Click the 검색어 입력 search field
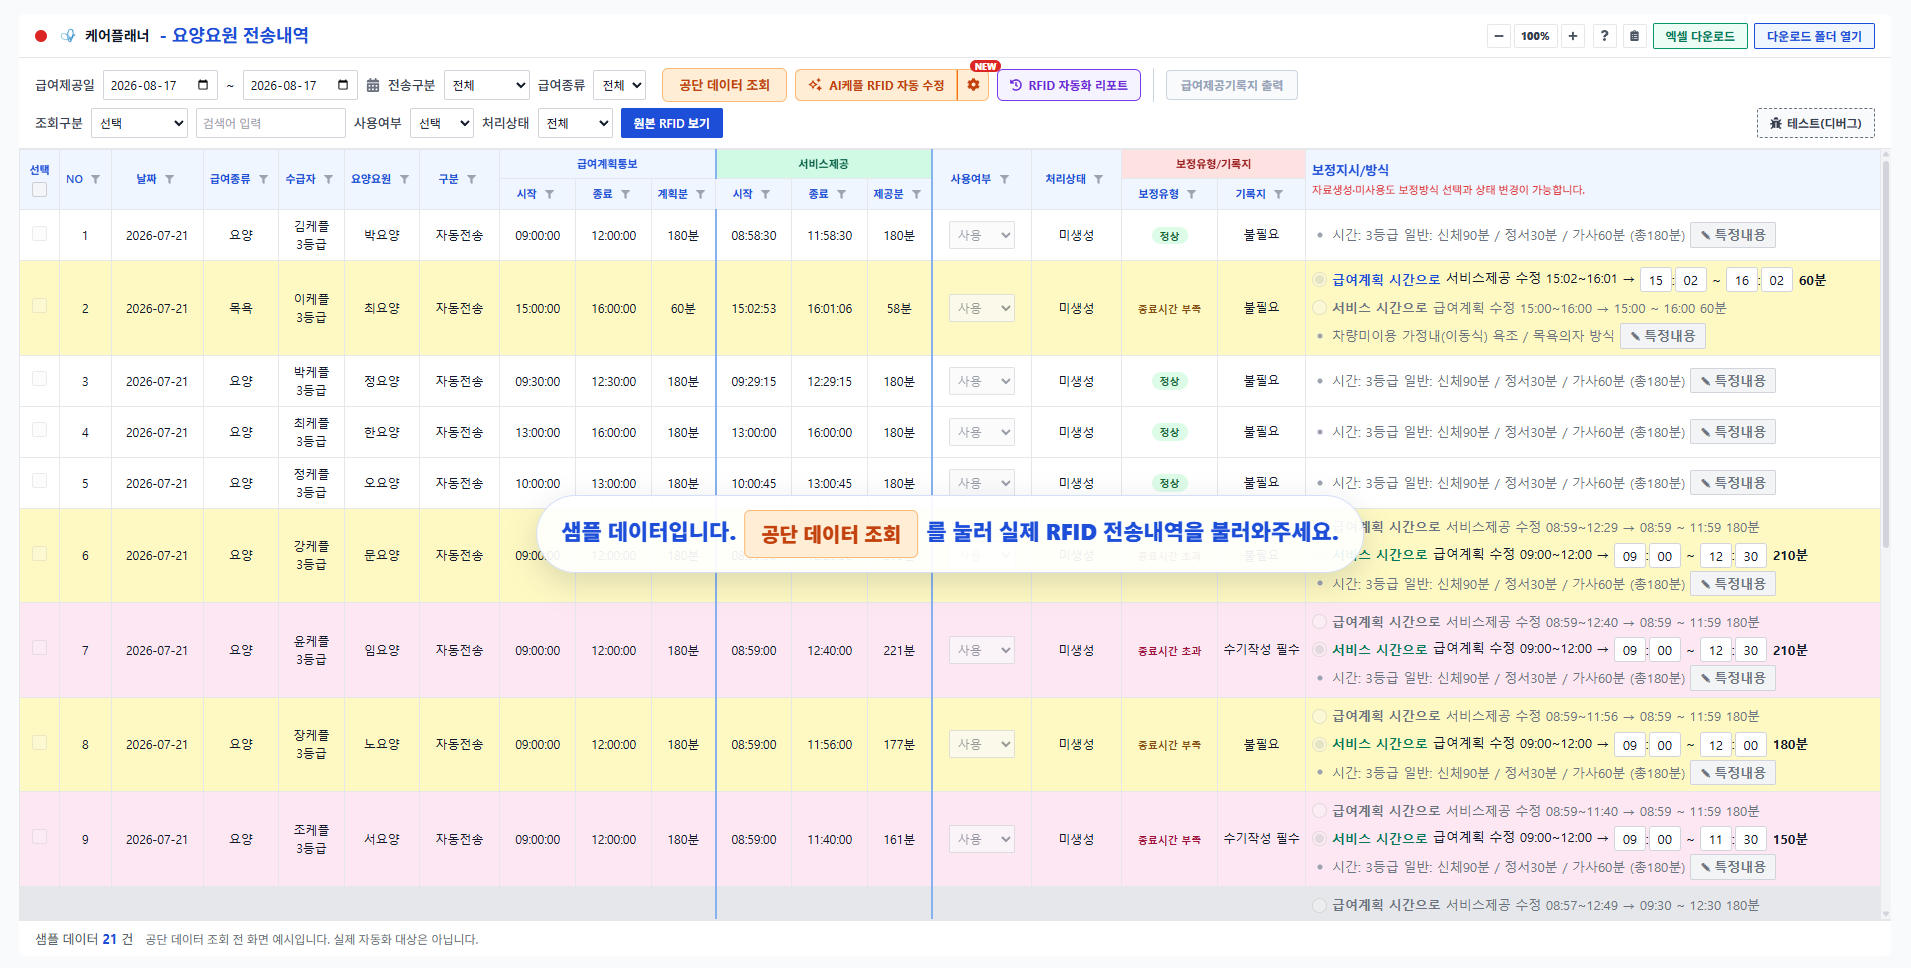This screenshot has height=968, width=1911. 270,123
